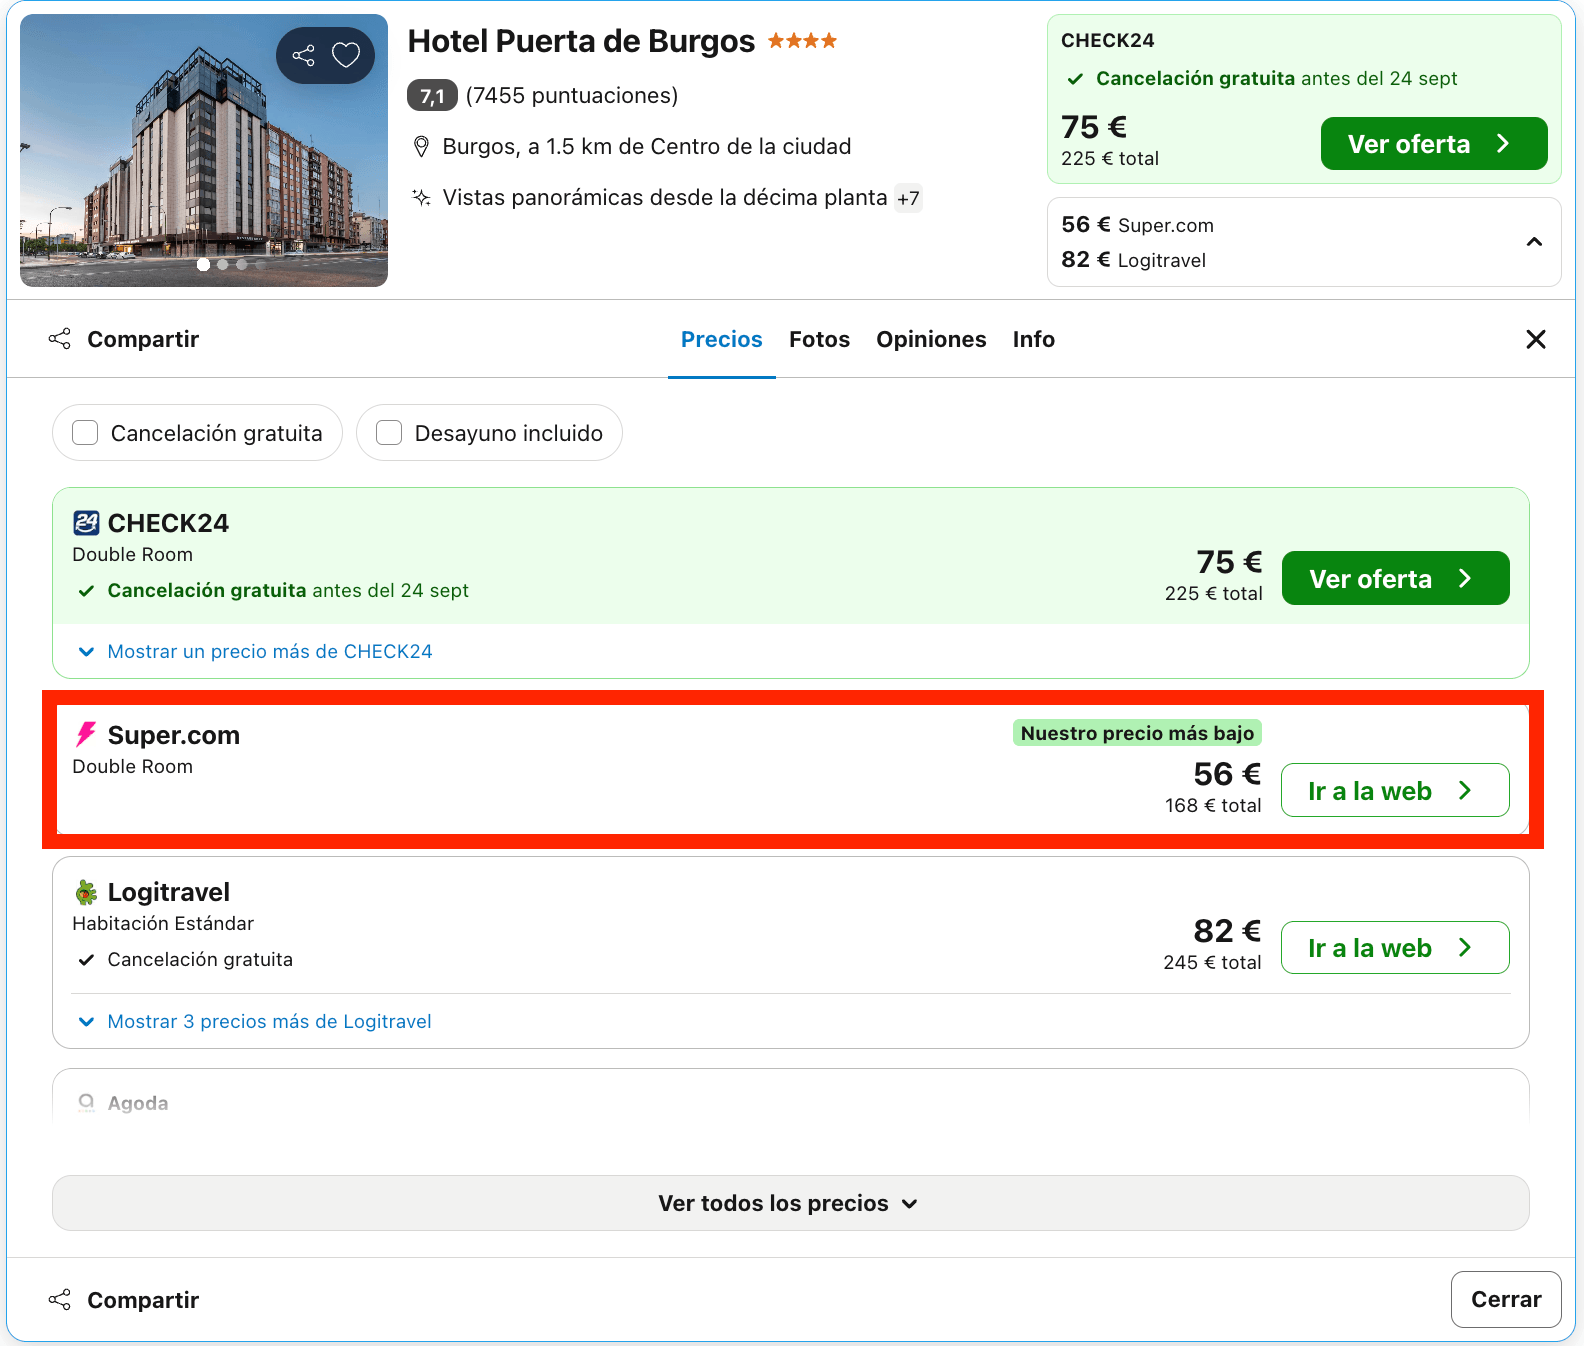Enable the Cancelación gratuita filter checkbox

[x=85, y=433]
